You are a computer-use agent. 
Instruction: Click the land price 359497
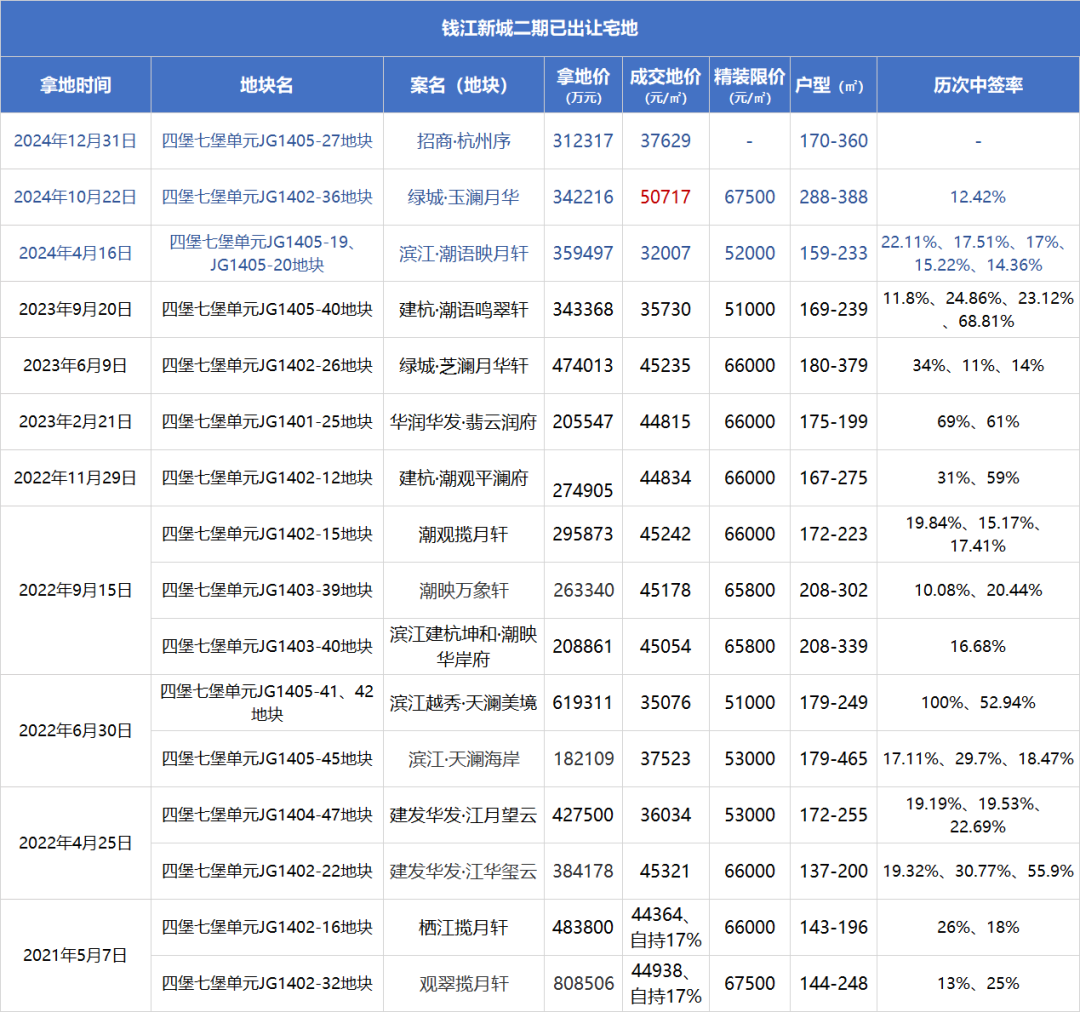pos(583,254)
